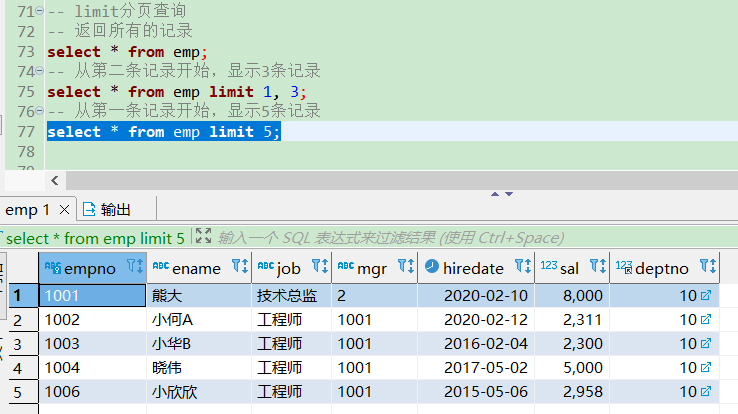The image size is (738, 414).
Task: Click the deptno foreign key type icon
Action: pos(624,267)
